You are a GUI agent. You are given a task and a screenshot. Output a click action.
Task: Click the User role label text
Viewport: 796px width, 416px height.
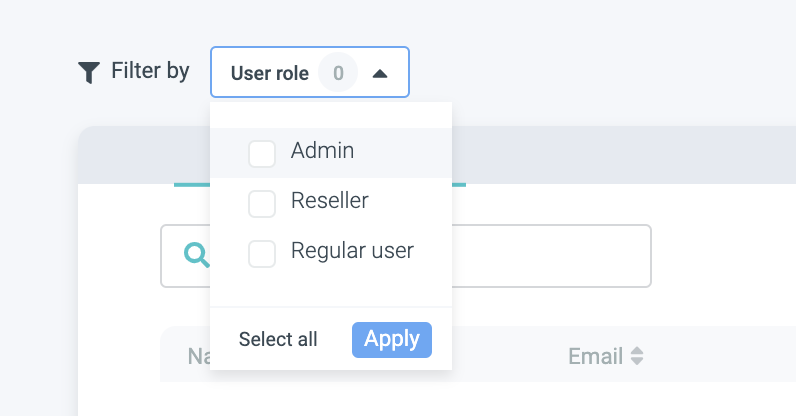[x=270, y=73]
